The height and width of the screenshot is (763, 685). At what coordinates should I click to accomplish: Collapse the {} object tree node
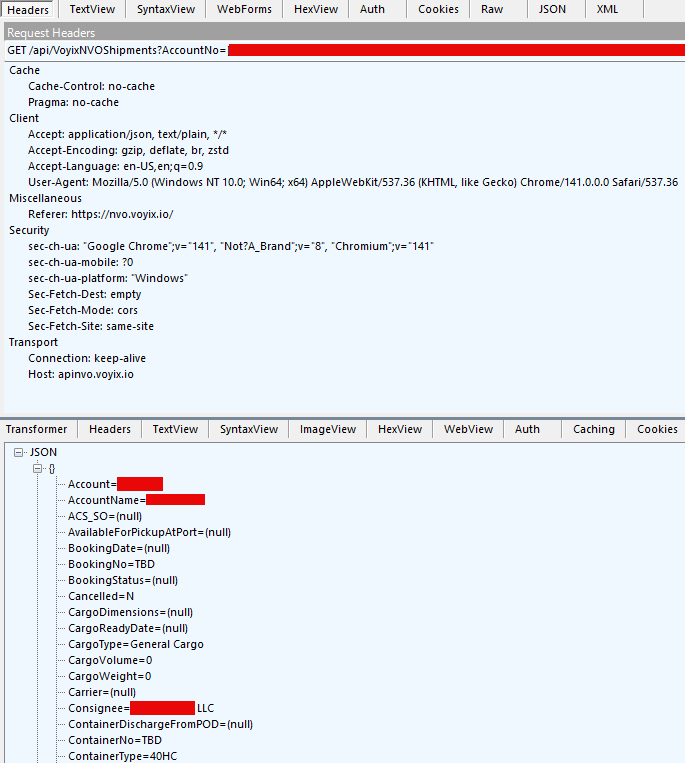click(38, 468)
